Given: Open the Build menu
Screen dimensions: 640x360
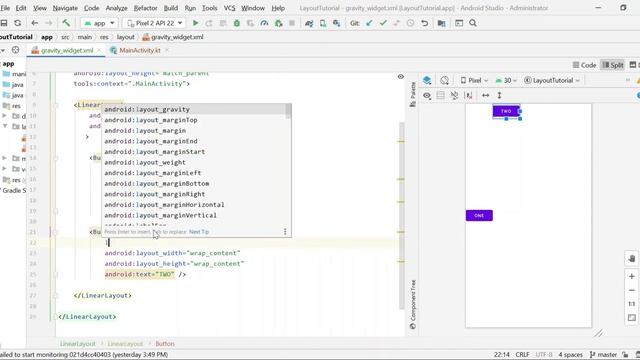Looking at the screenshot, I should coord(171,8).
